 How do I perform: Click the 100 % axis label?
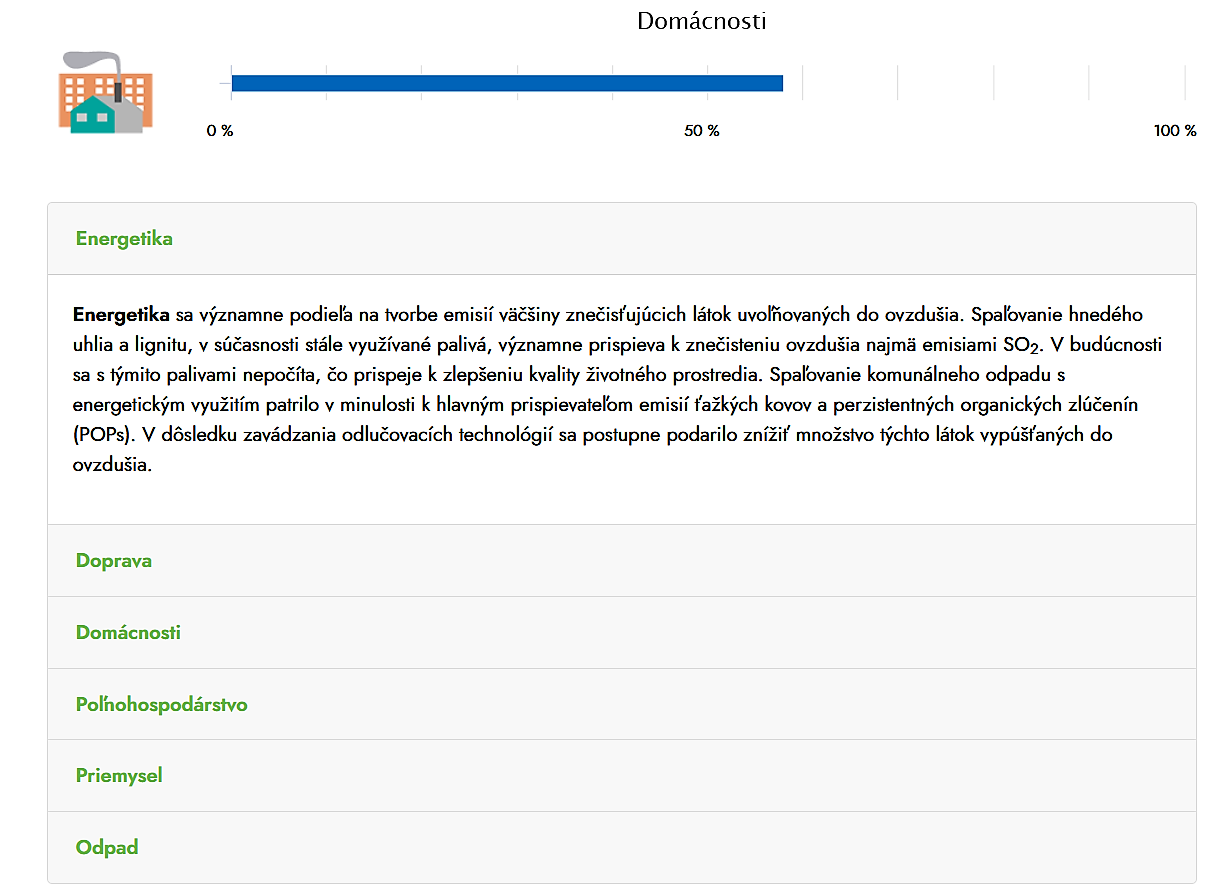(1175, 131)
